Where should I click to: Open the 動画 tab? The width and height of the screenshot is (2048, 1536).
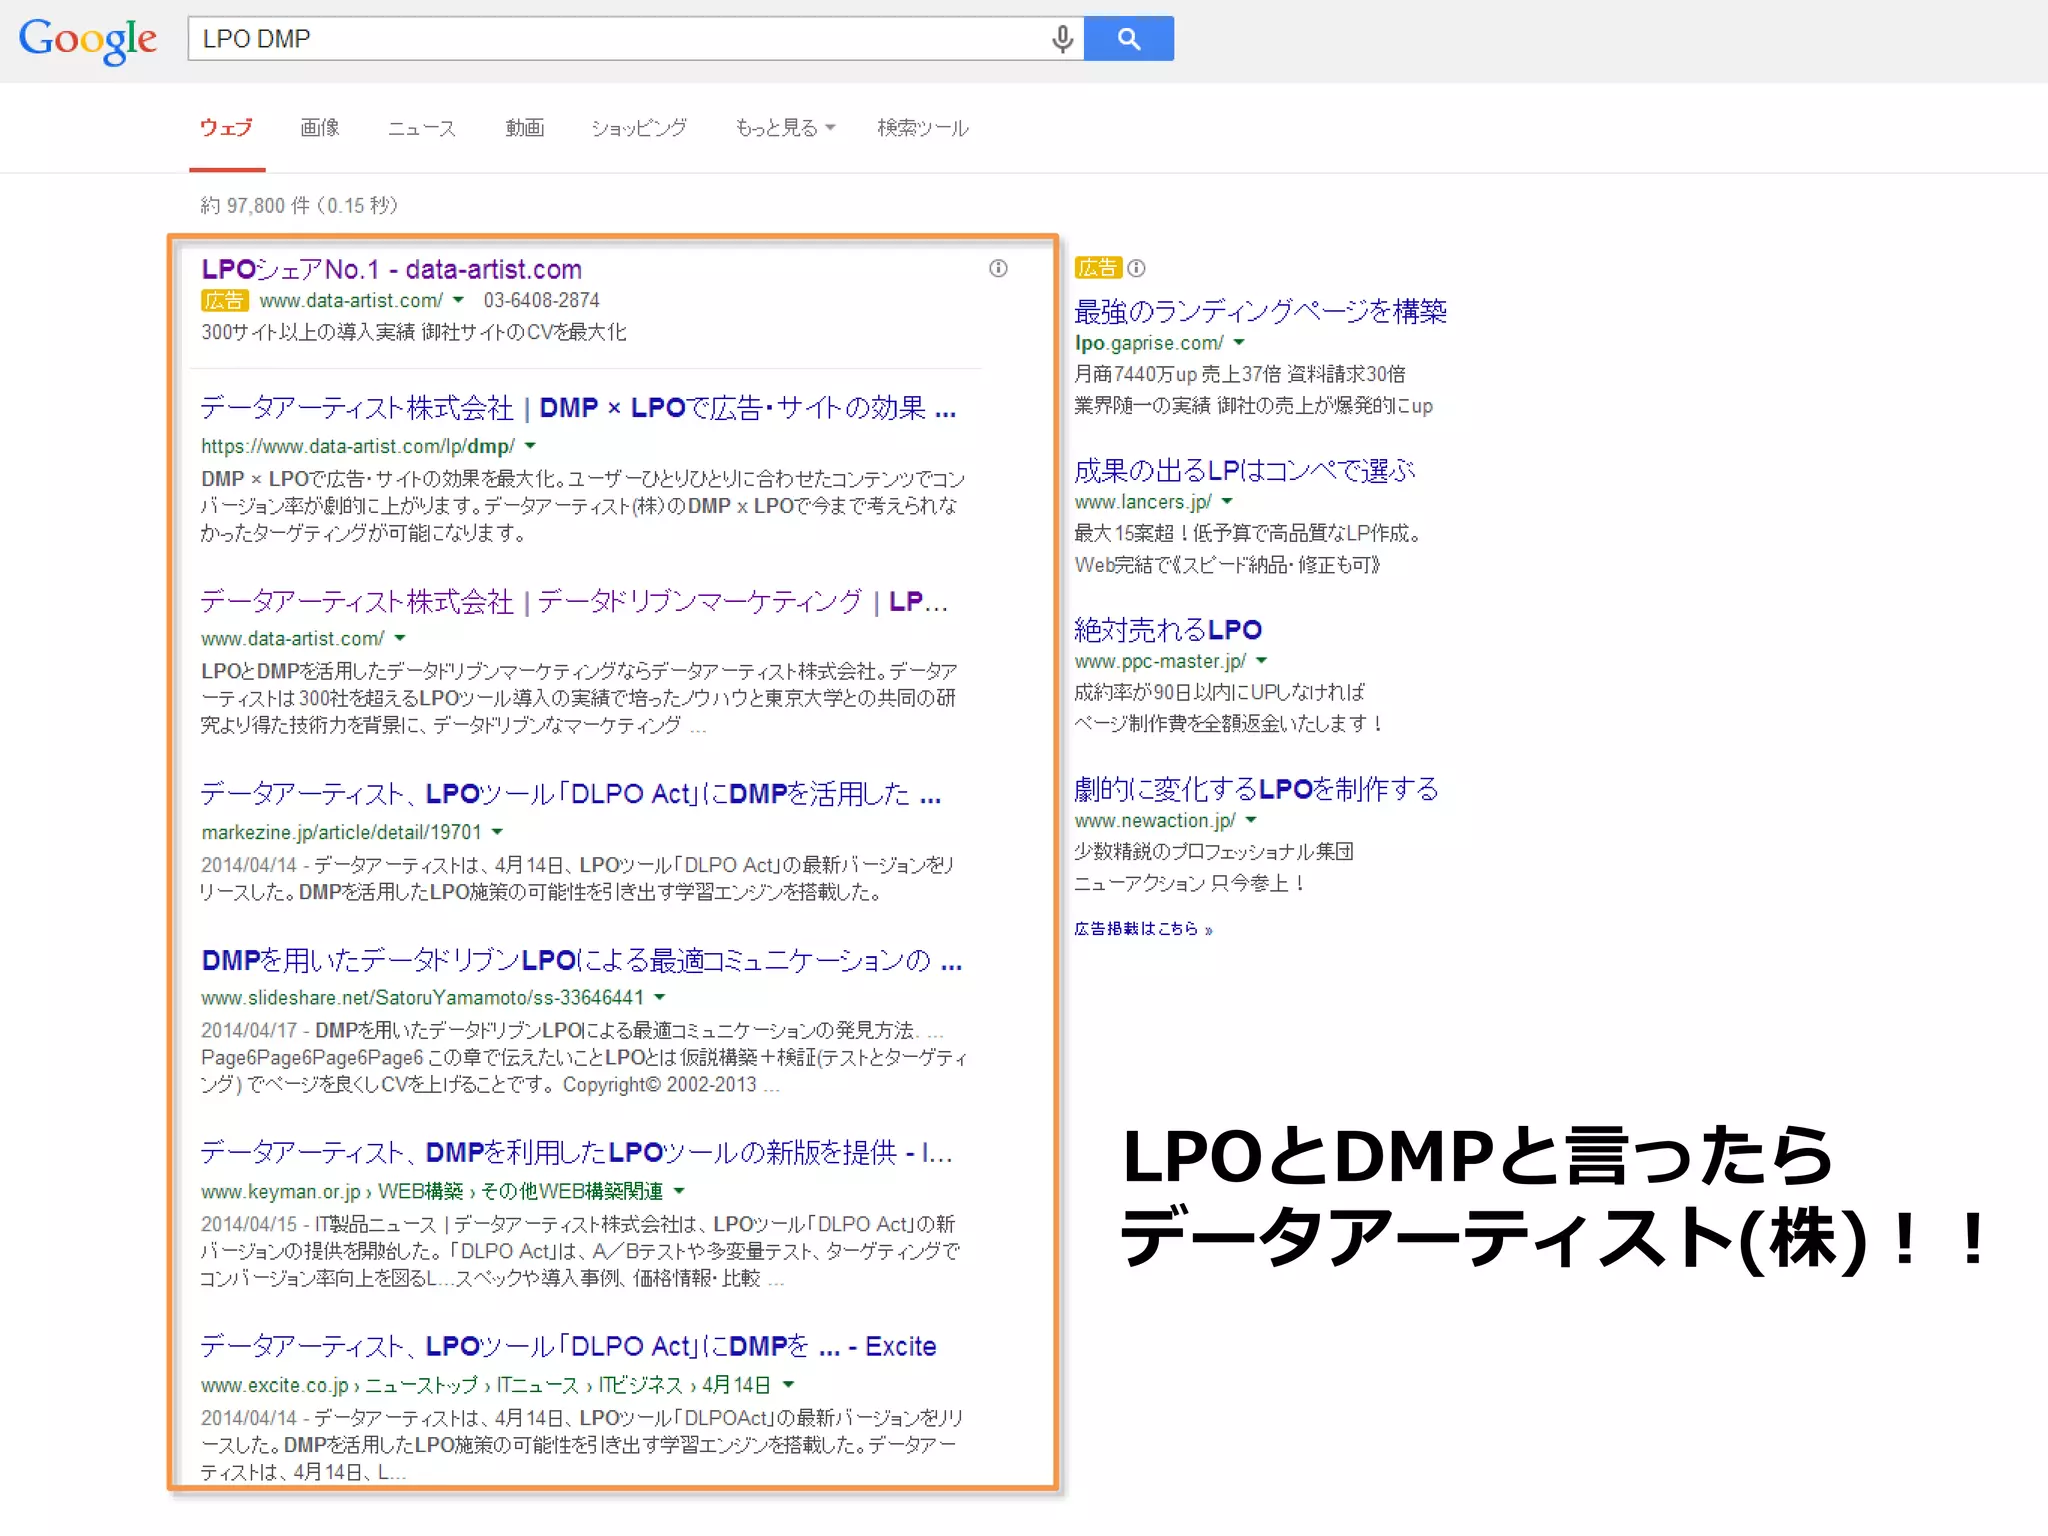525,128
